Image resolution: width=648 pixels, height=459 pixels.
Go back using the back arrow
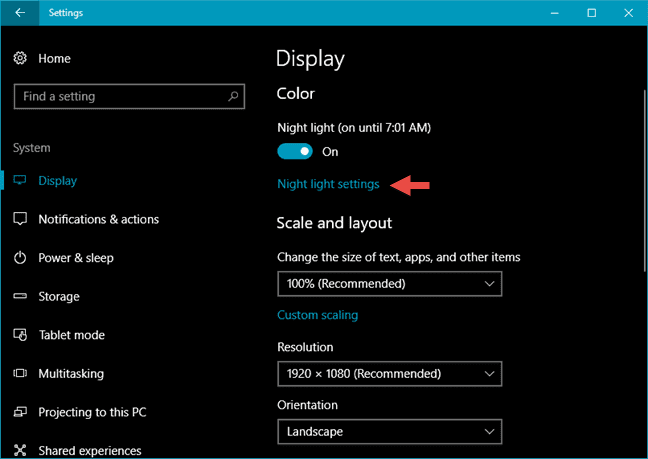pos(20,13)
